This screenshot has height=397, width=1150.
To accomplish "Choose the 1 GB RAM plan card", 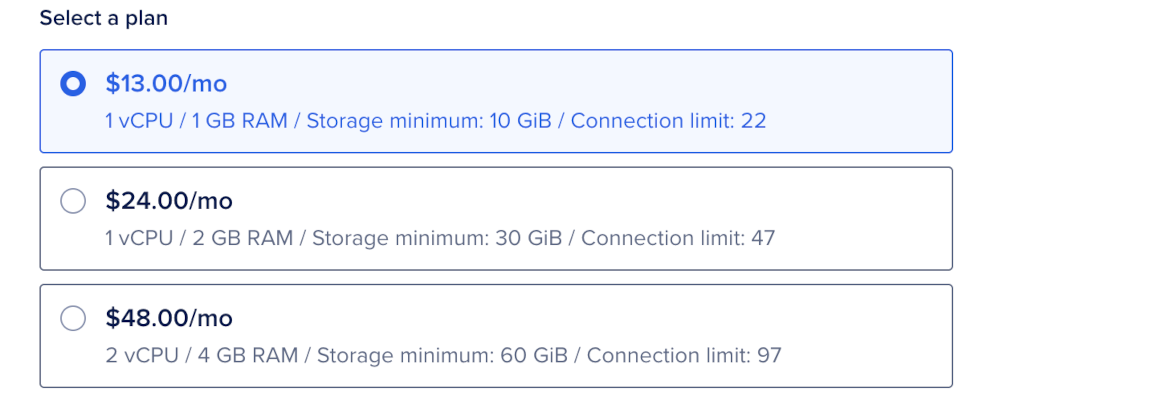I will click(496, 101).
